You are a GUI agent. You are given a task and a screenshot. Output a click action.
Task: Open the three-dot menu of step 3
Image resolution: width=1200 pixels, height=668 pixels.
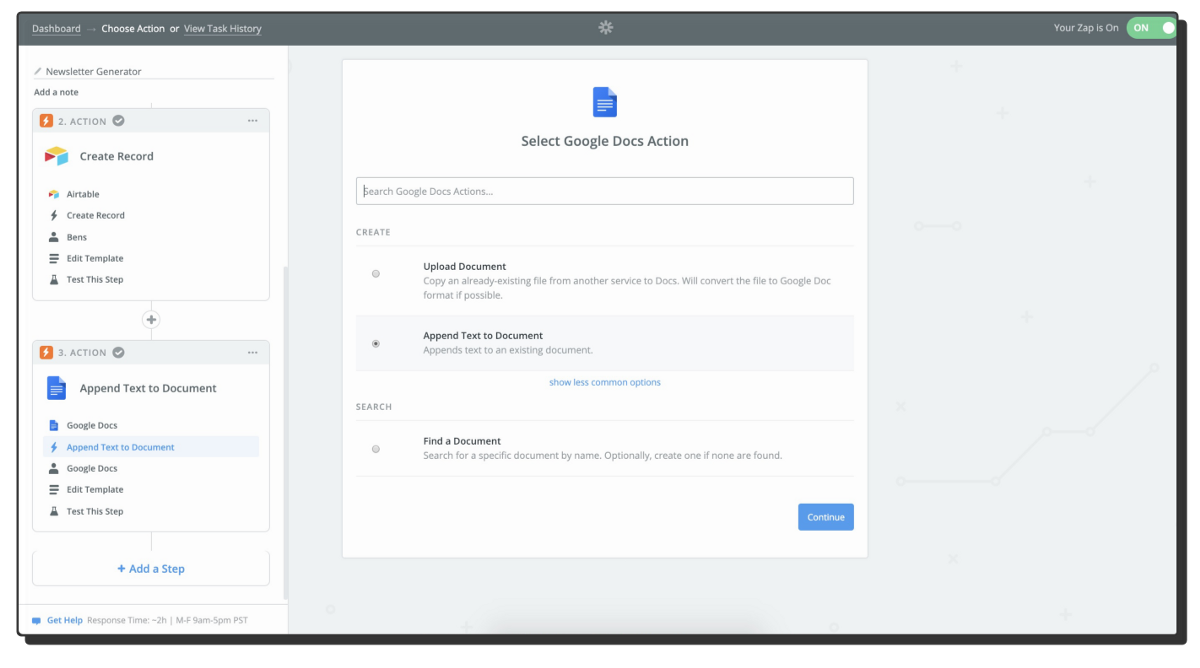(253, 353)
